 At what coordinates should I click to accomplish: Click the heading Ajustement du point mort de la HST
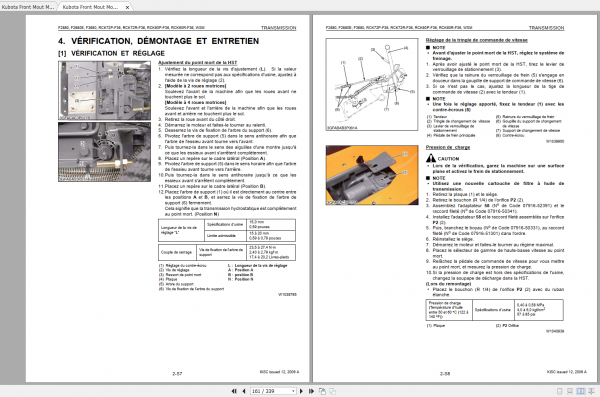pos(197,62)
